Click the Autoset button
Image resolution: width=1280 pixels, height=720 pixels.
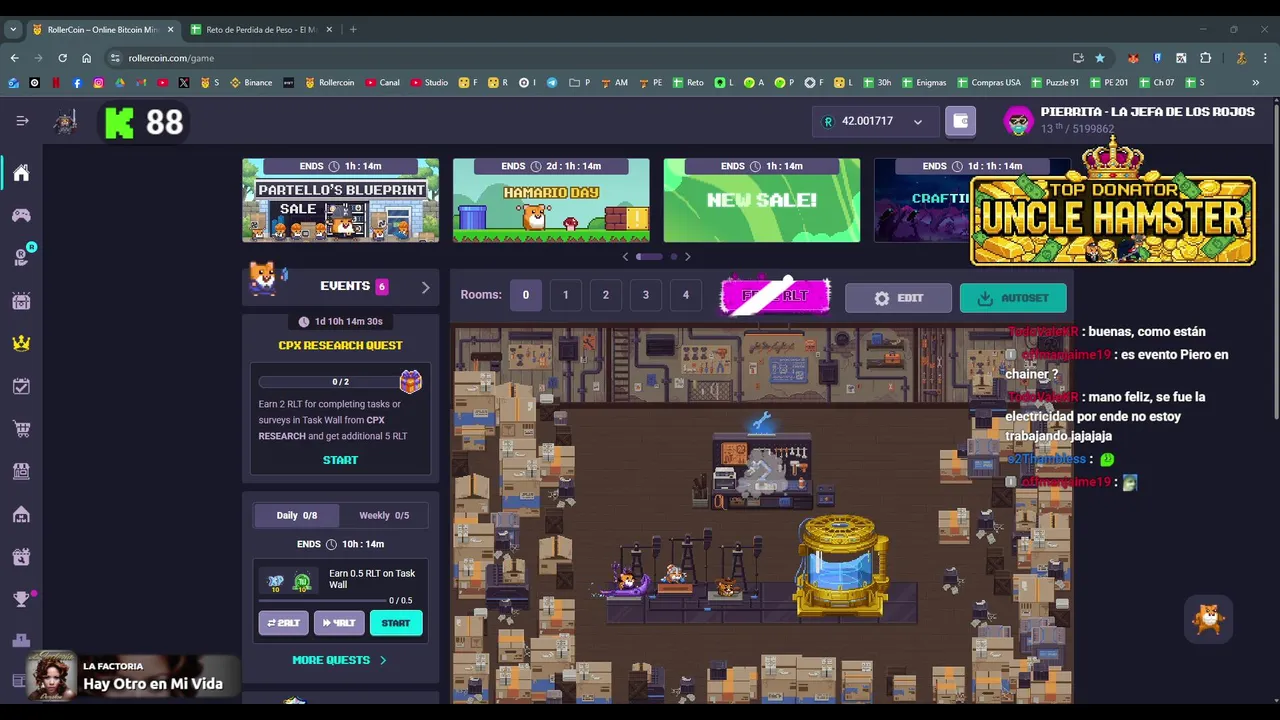(x=1013, y=298)
